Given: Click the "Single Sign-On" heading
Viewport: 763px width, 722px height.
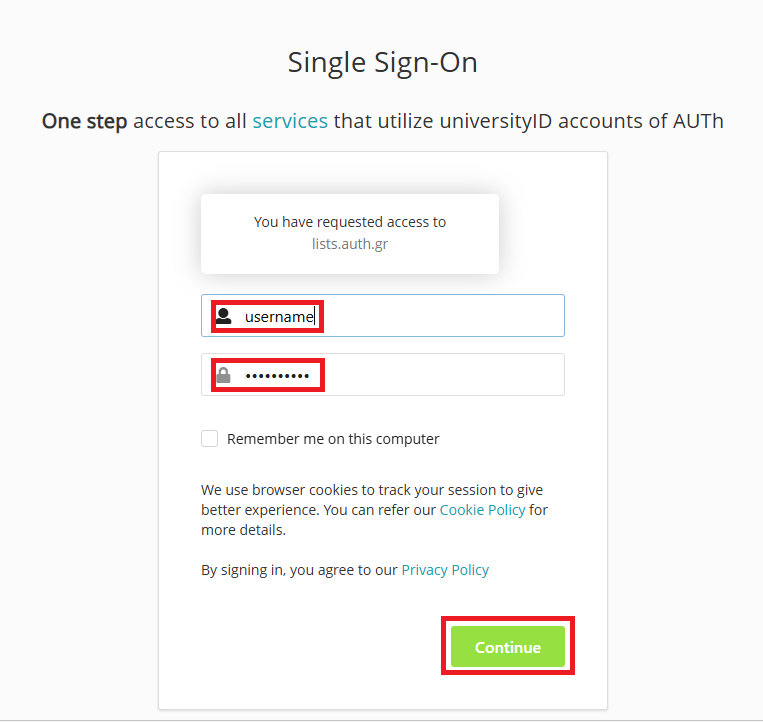Looking at the screenshot, I should [x=382, y=62].
